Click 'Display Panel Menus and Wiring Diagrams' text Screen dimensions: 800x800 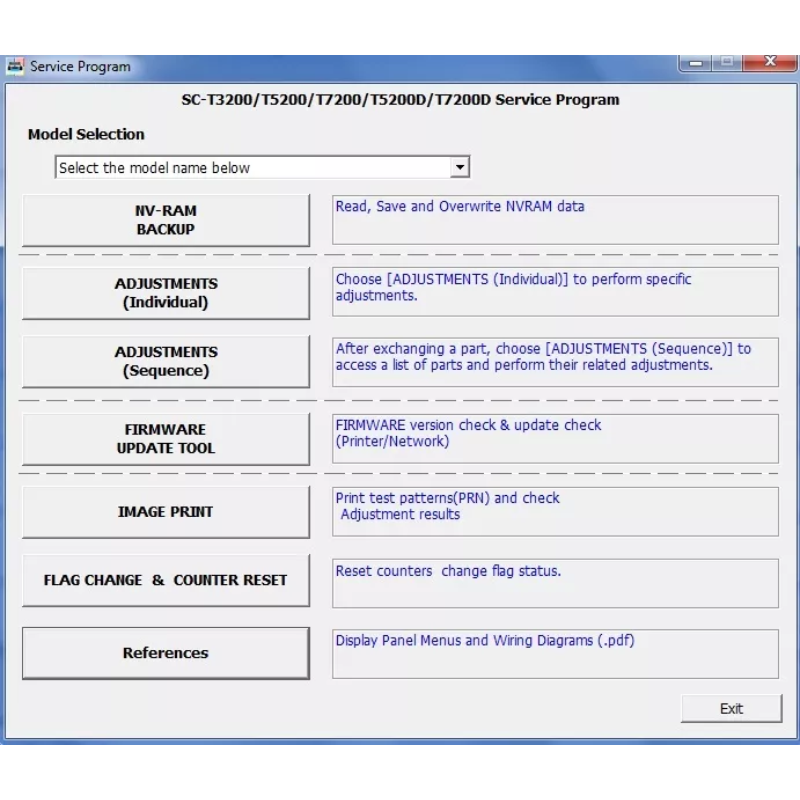485,640
